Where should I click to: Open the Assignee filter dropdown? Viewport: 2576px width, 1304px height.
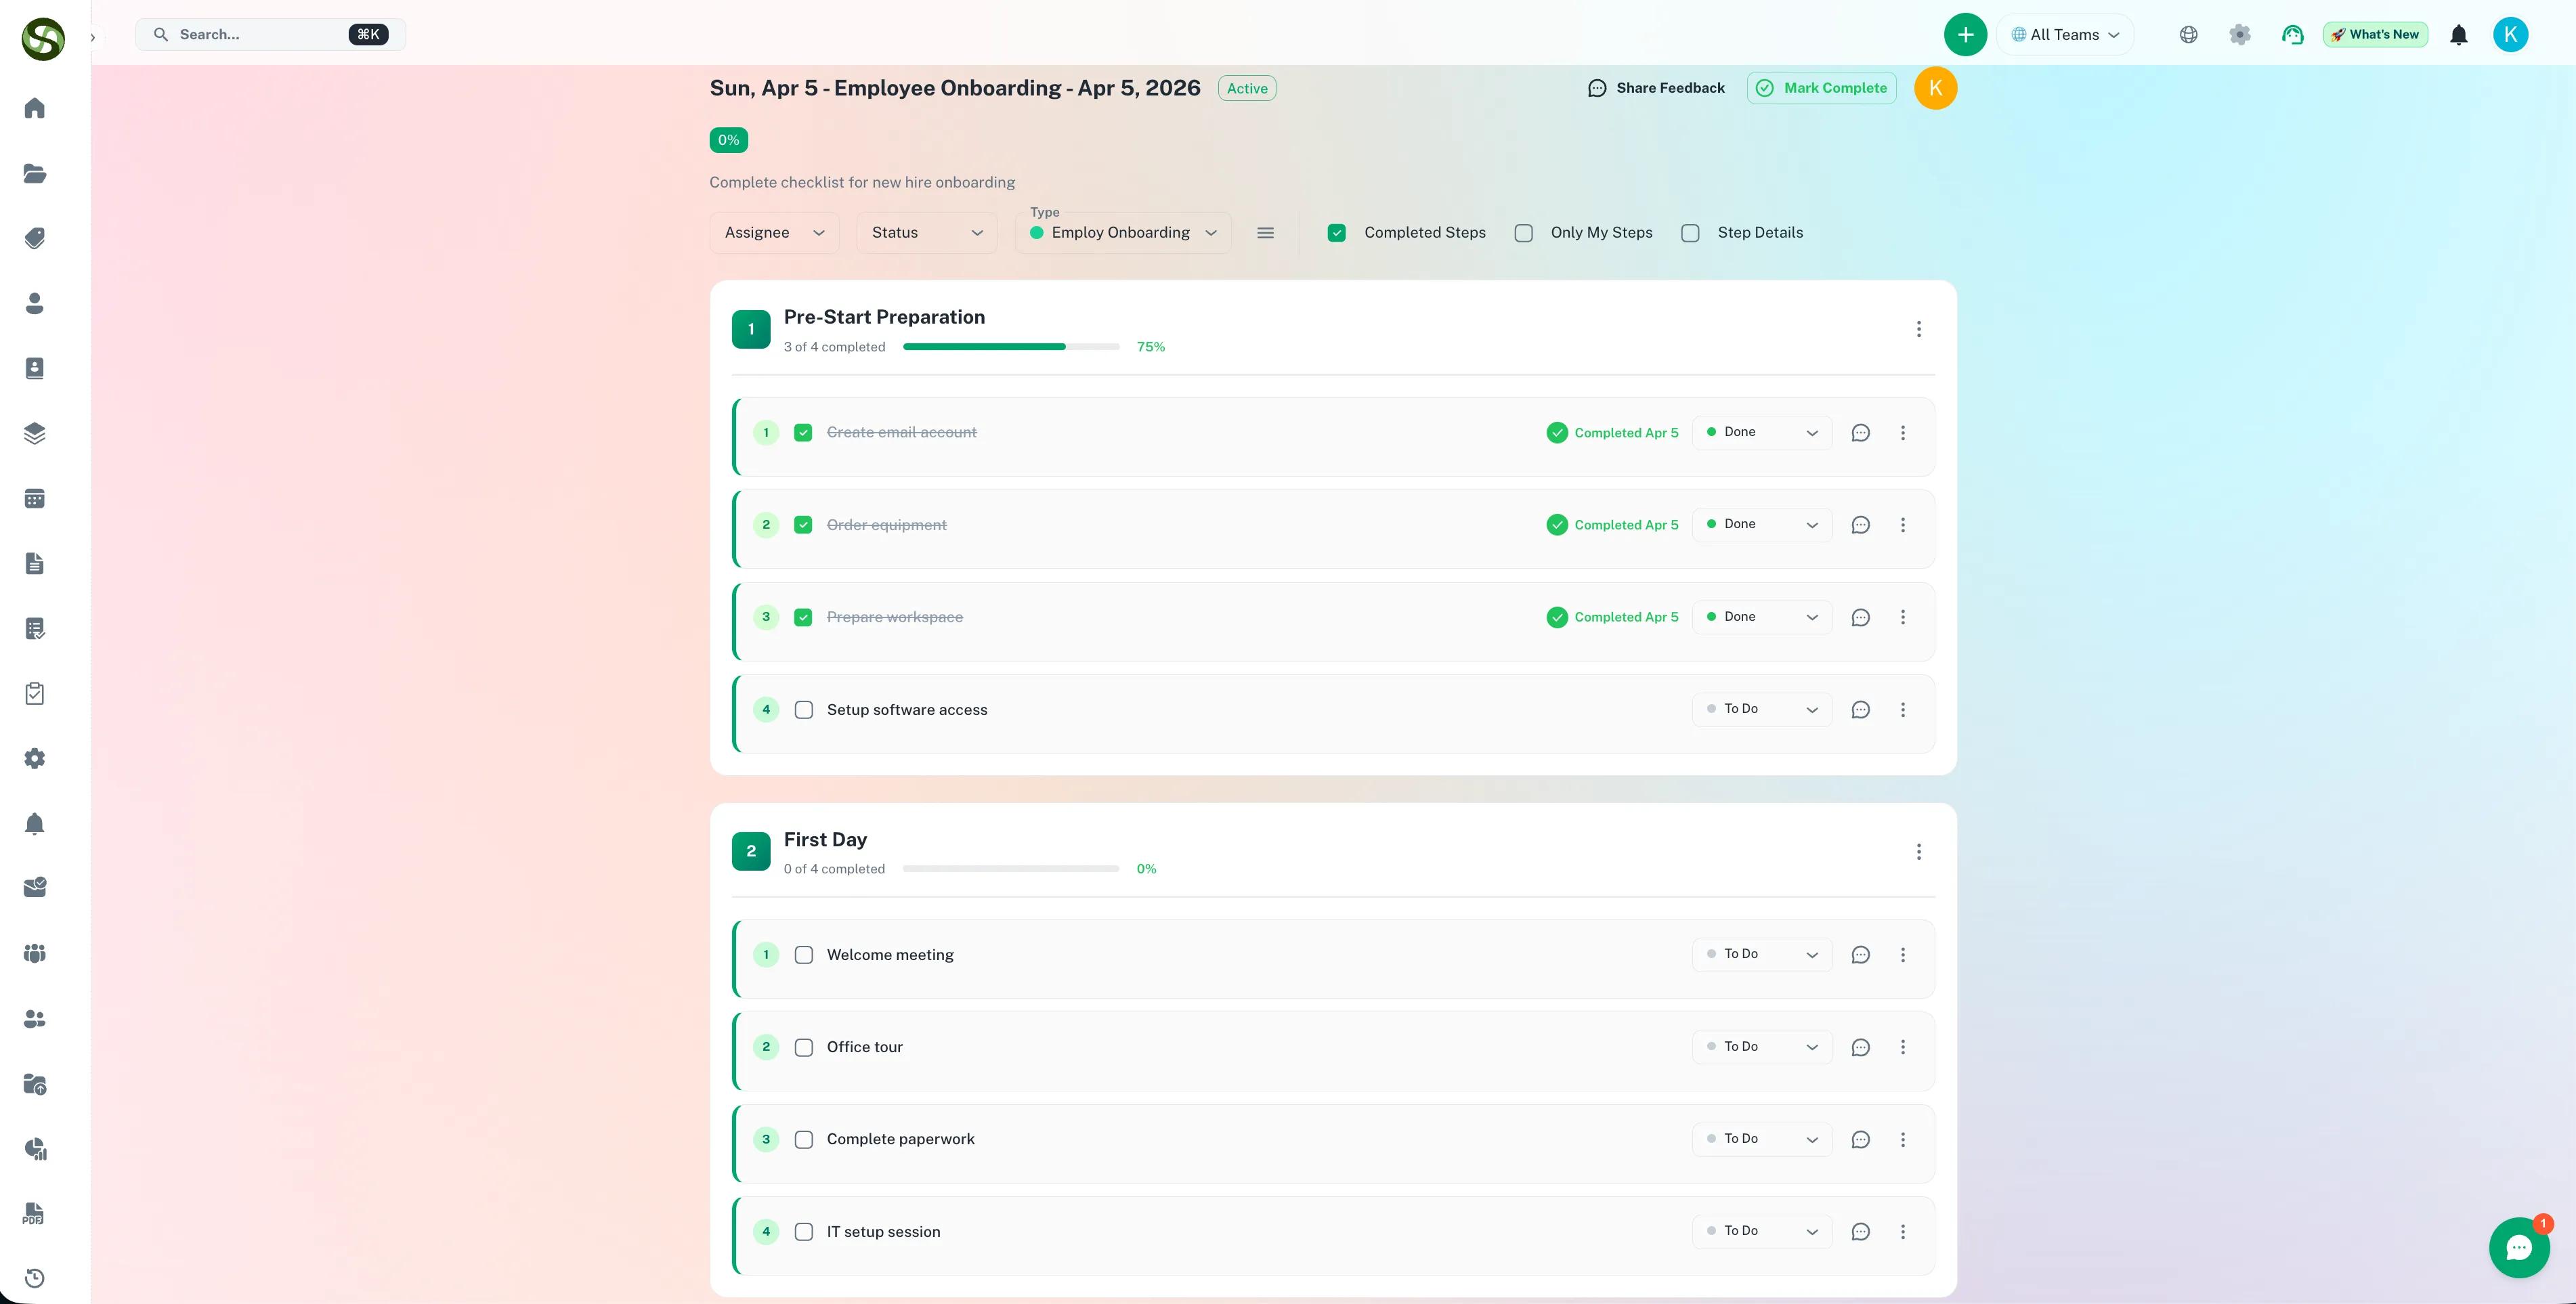[x=774, y=233]
